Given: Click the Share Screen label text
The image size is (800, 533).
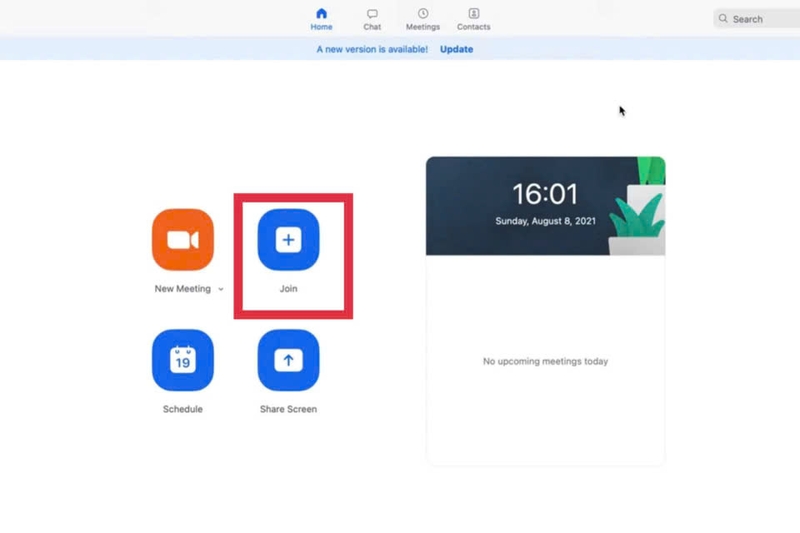Looking at the screenshot, I should 288,409.
